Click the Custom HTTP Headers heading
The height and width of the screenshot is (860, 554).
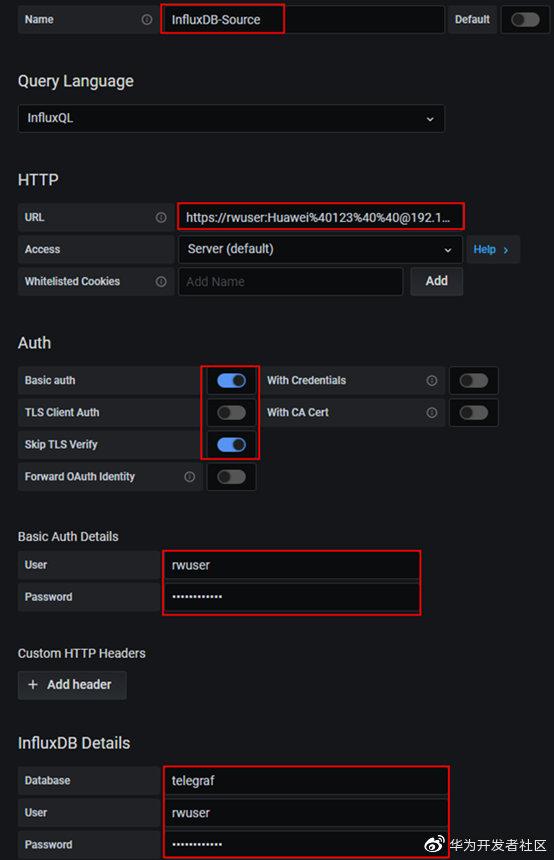[x=82, y=654]
